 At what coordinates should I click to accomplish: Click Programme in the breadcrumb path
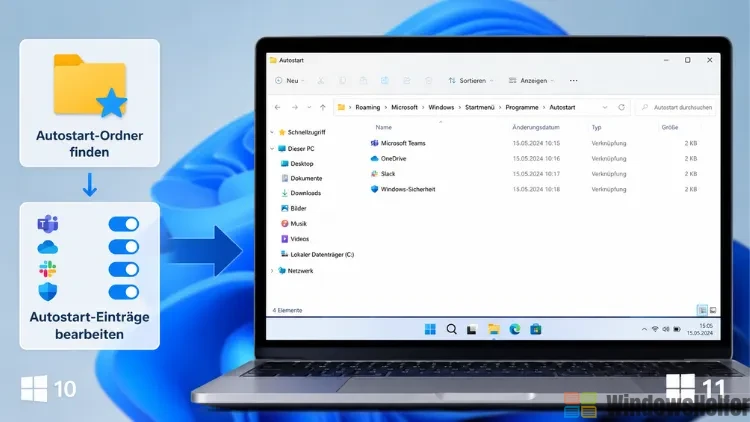click(x=522, y=108)
